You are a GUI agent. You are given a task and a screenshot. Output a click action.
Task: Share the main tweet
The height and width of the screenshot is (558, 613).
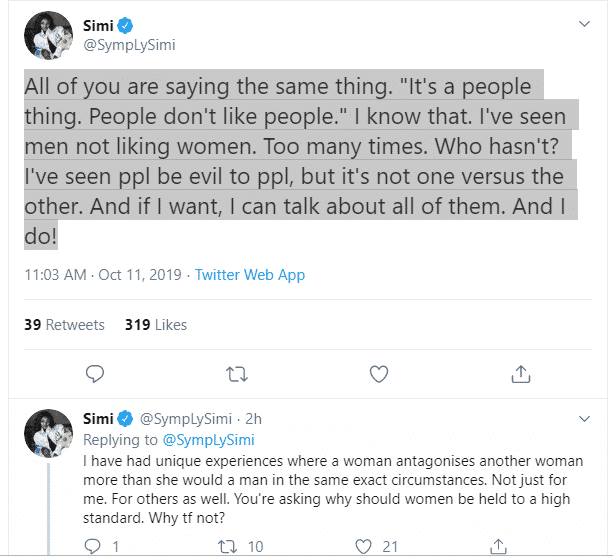pos(520,374)
